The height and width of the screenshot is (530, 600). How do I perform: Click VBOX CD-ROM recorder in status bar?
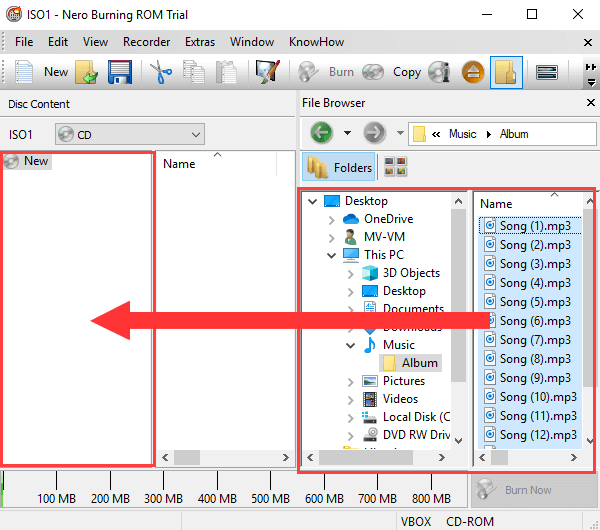coord(447,522)
